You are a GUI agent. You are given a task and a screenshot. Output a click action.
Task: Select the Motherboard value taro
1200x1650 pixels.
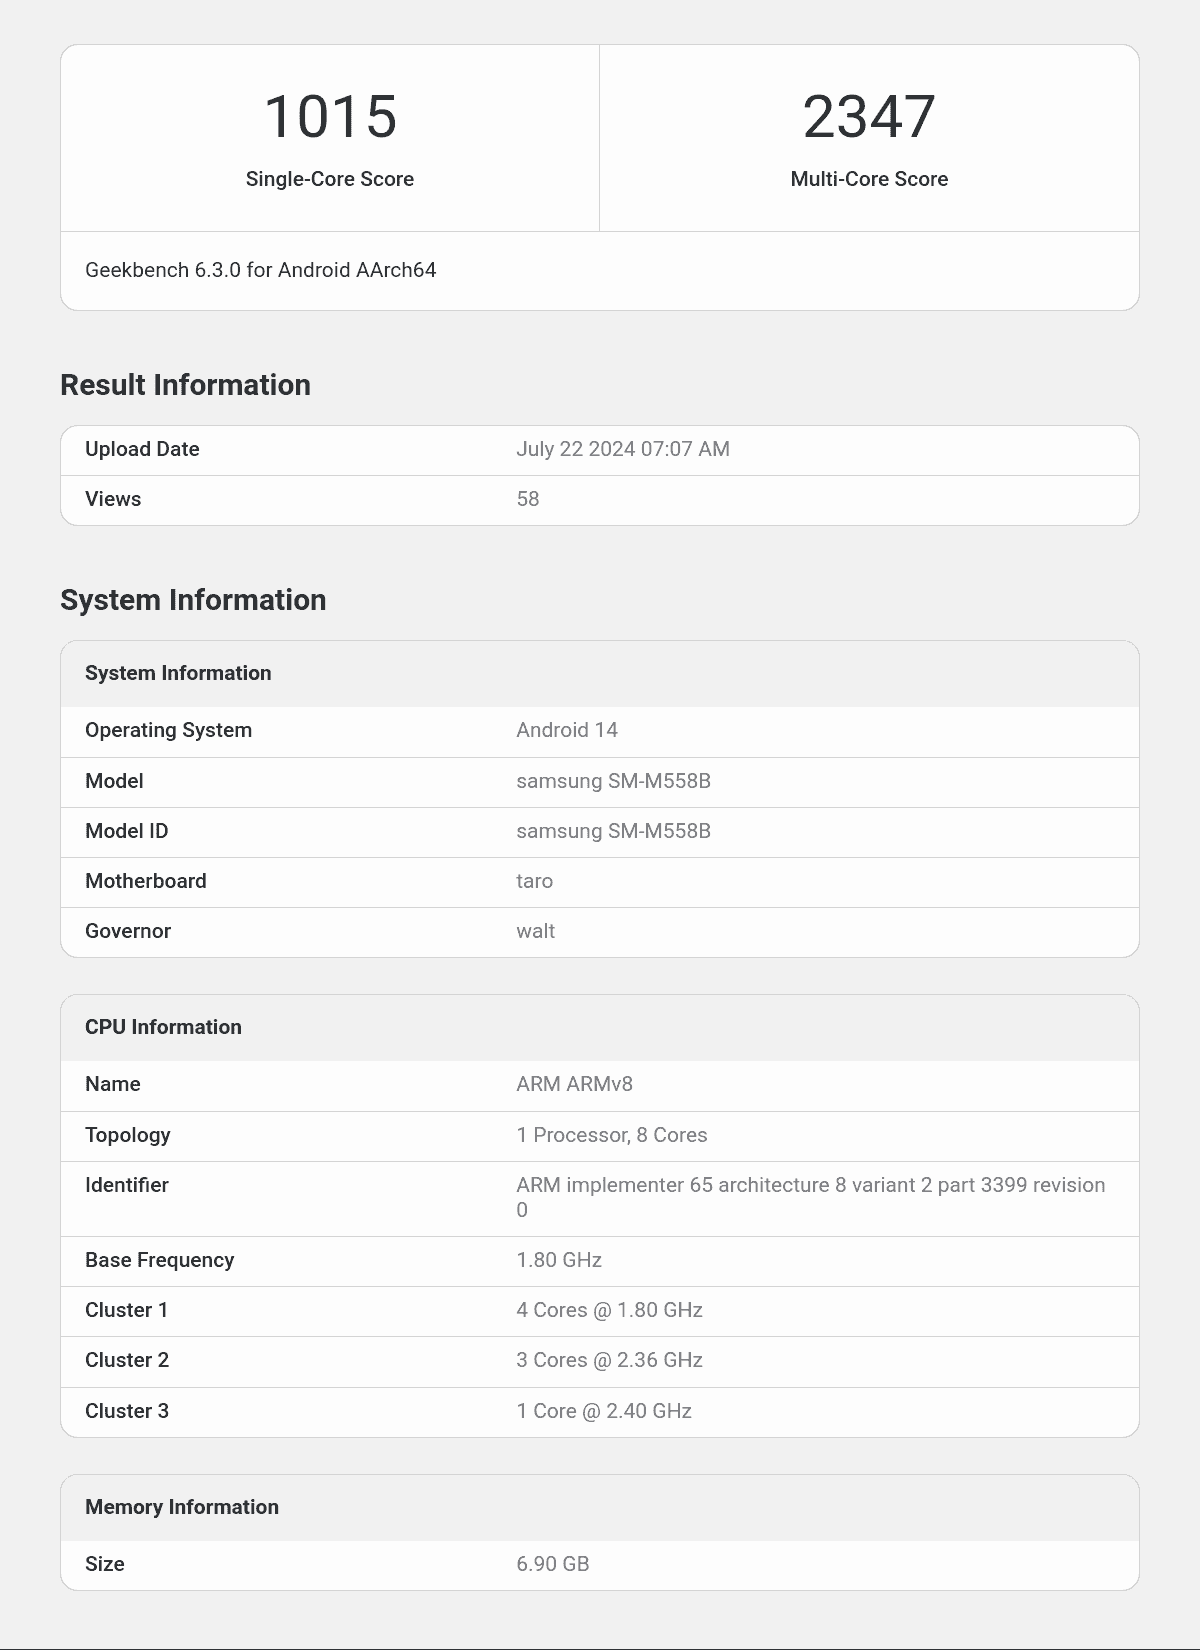pos(534,881)
